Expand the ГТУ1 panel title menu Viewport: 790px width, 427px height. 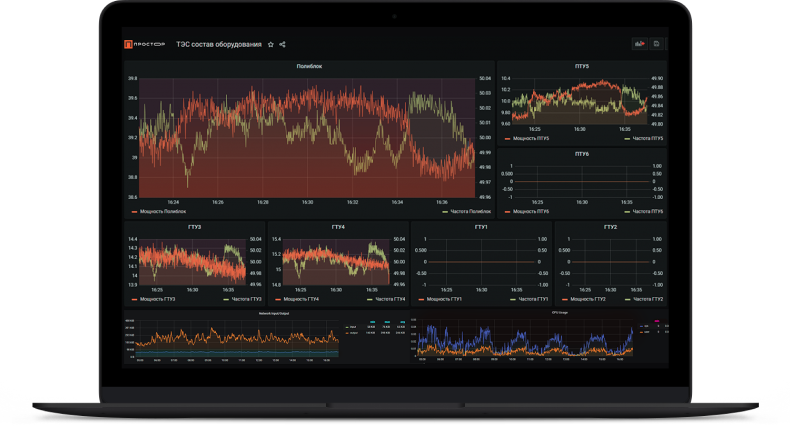point(481,227)
